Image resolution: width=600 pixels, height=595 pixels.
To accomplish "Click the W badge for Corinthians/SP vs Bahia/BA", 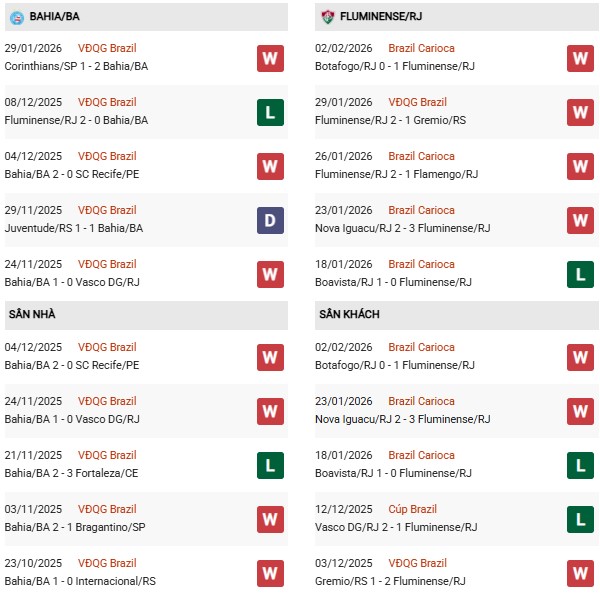I will coord(270,58).
